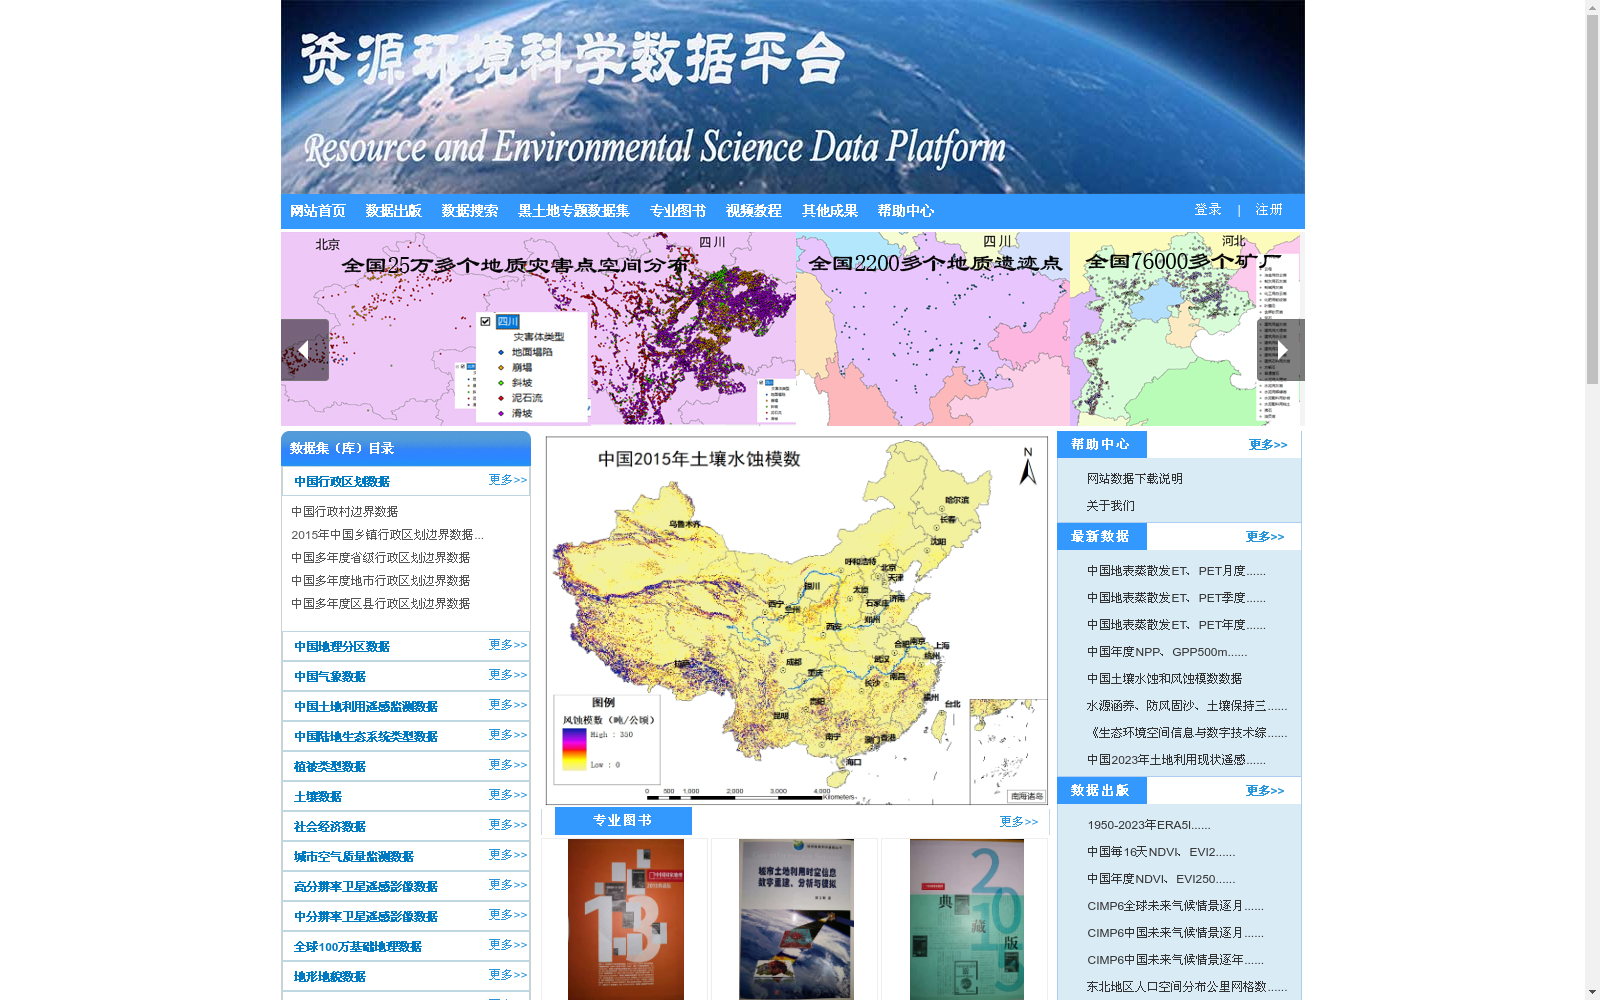Expand 更多>> beside 中国行政区划数据

coord(508,480)
